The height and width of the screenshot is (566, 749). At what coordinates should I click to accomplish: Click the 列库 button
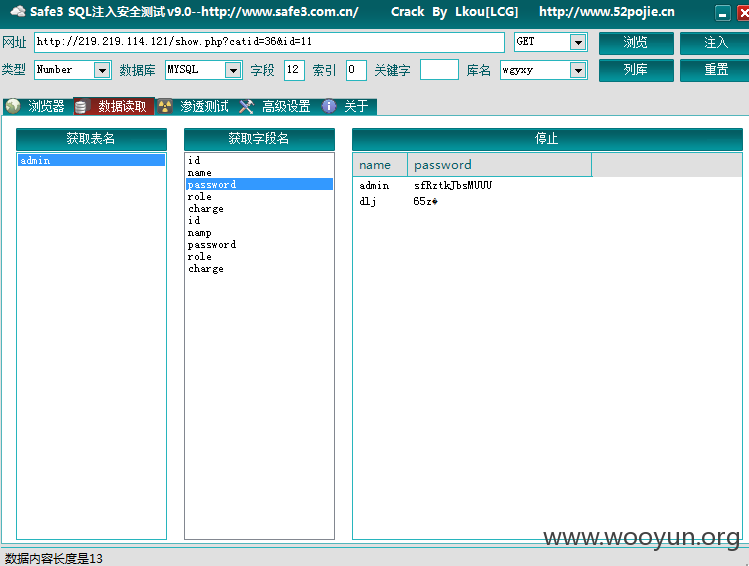[636, 70]
